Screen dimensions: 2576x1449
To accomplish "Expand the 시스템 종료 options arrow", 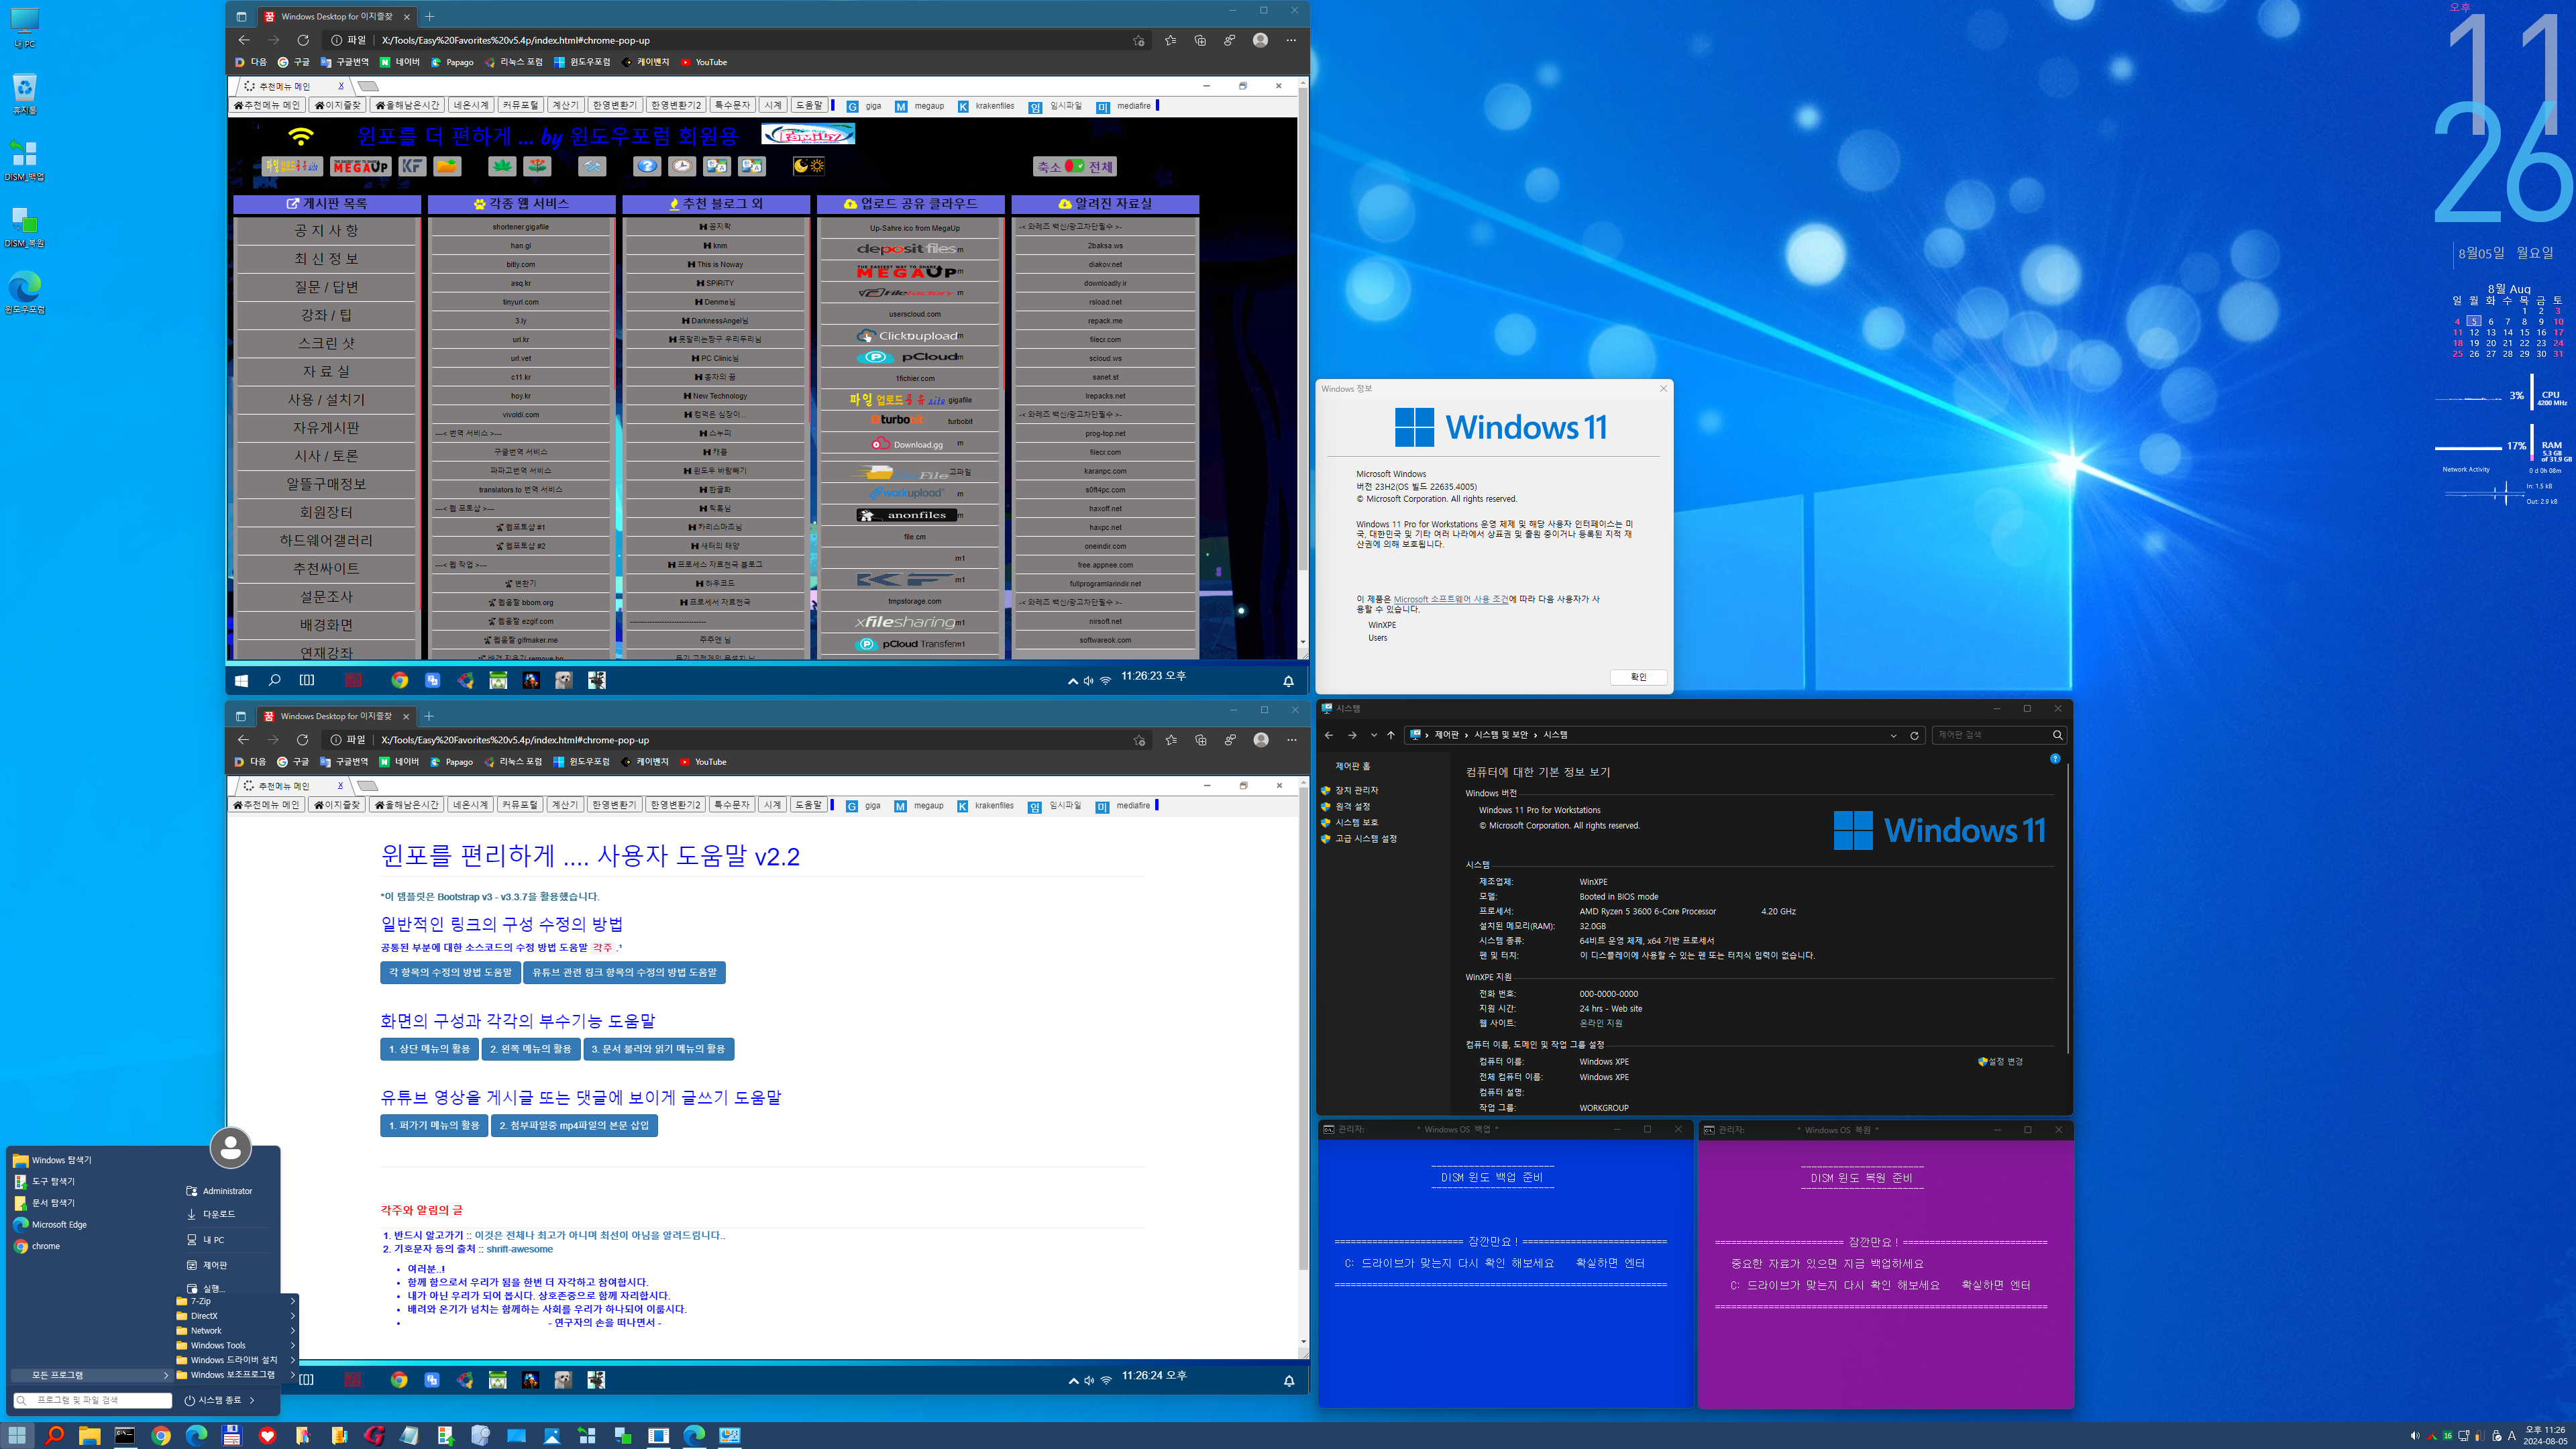I will (252, 1400).
